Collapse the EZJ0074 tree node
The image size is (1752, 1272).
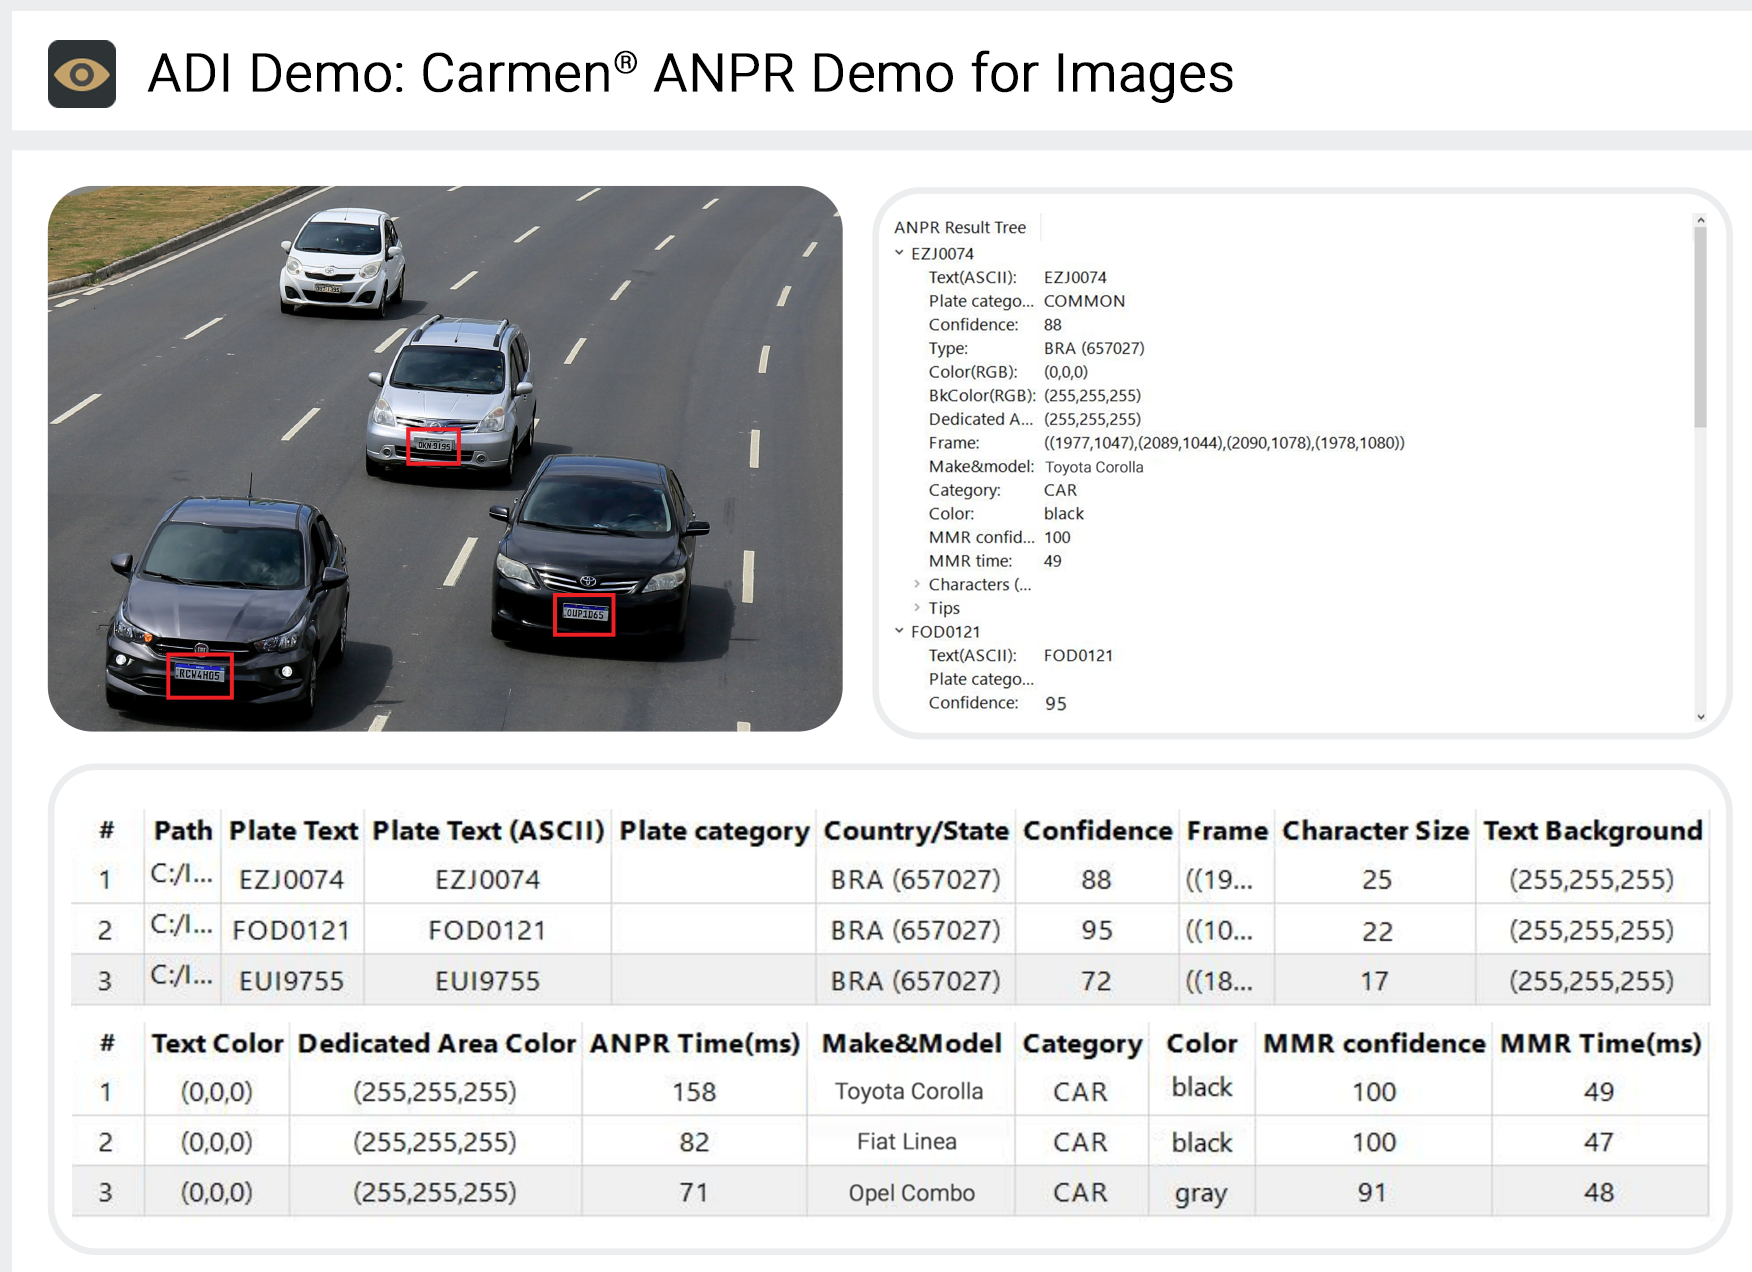[899, 253]
